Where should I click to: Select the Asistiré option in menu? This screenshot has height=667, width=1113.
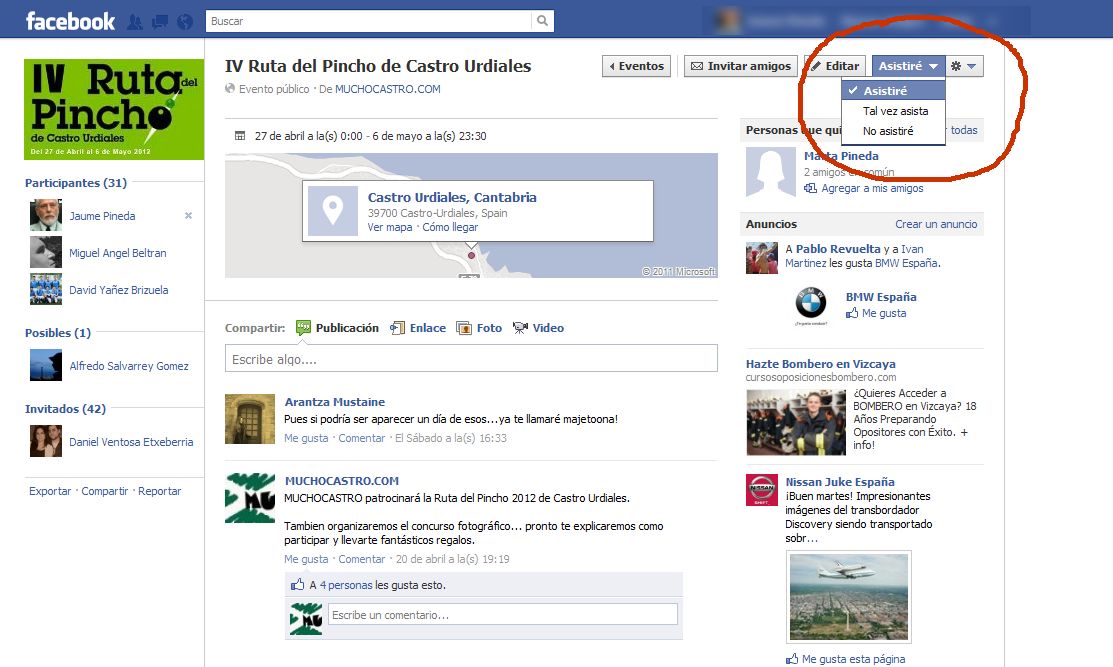(894, 91)
